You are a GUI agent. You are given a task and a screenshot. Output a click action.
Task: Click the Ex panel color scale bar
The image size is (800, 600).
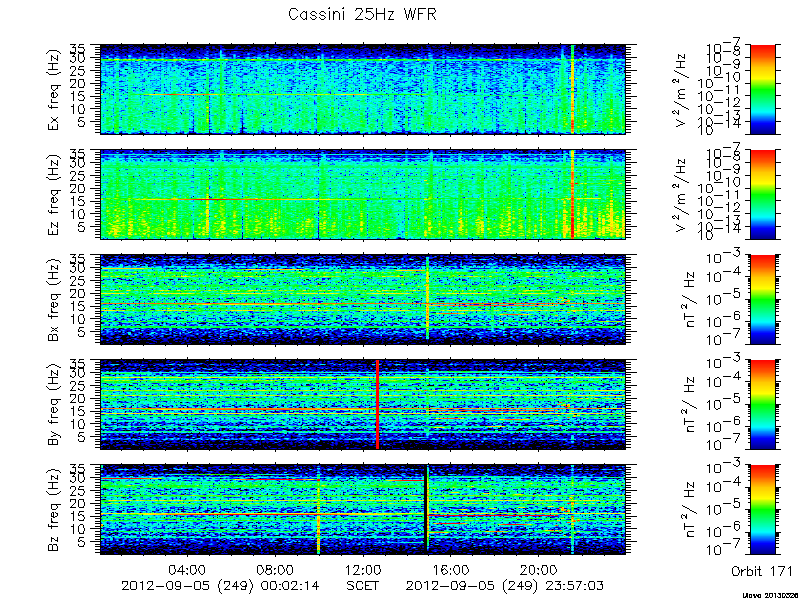(x=762, y=89)
